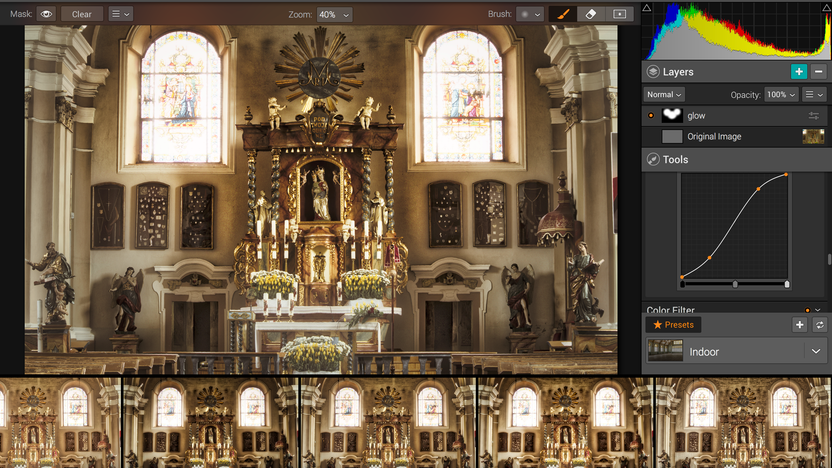Select the radial/rectangle mask tool
Screen dimensions: 832x468
[x=619, y=14]
